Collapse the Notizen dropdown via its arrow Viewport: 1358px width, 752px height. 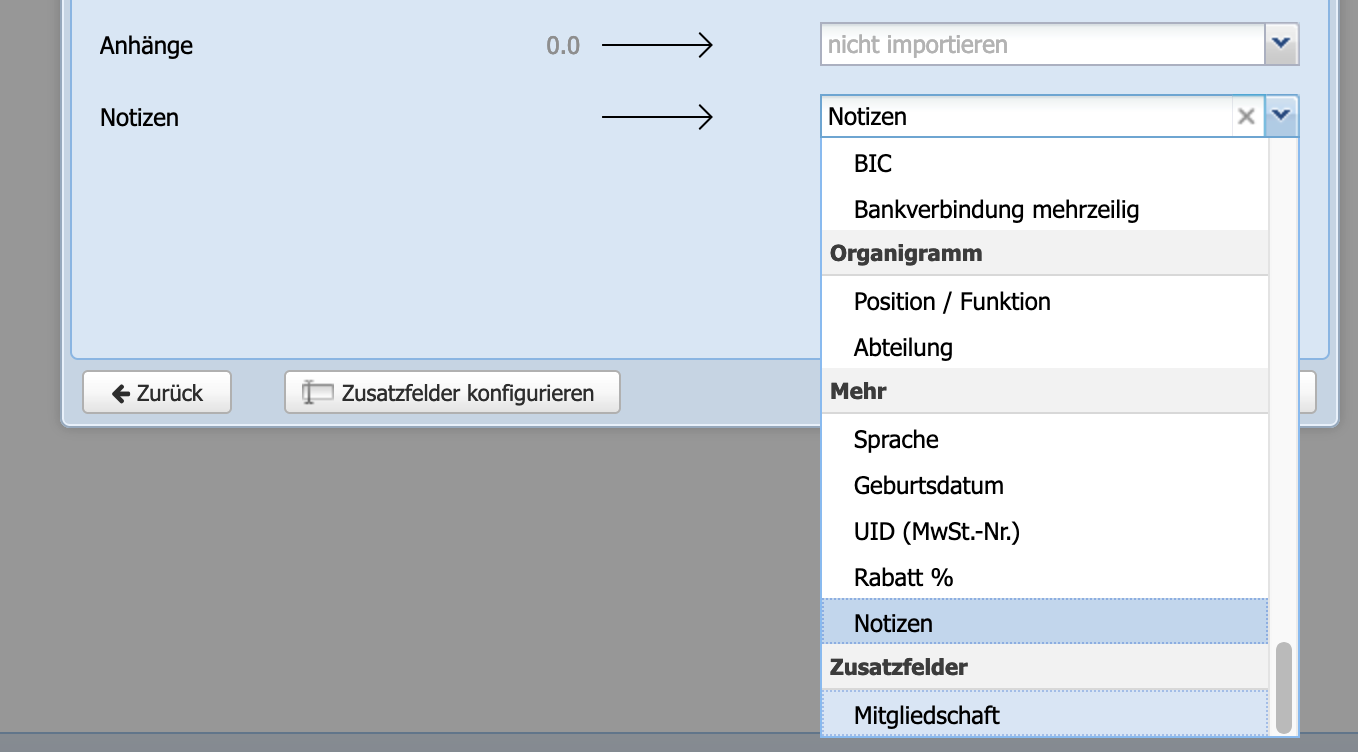(x=1281, y=116)
